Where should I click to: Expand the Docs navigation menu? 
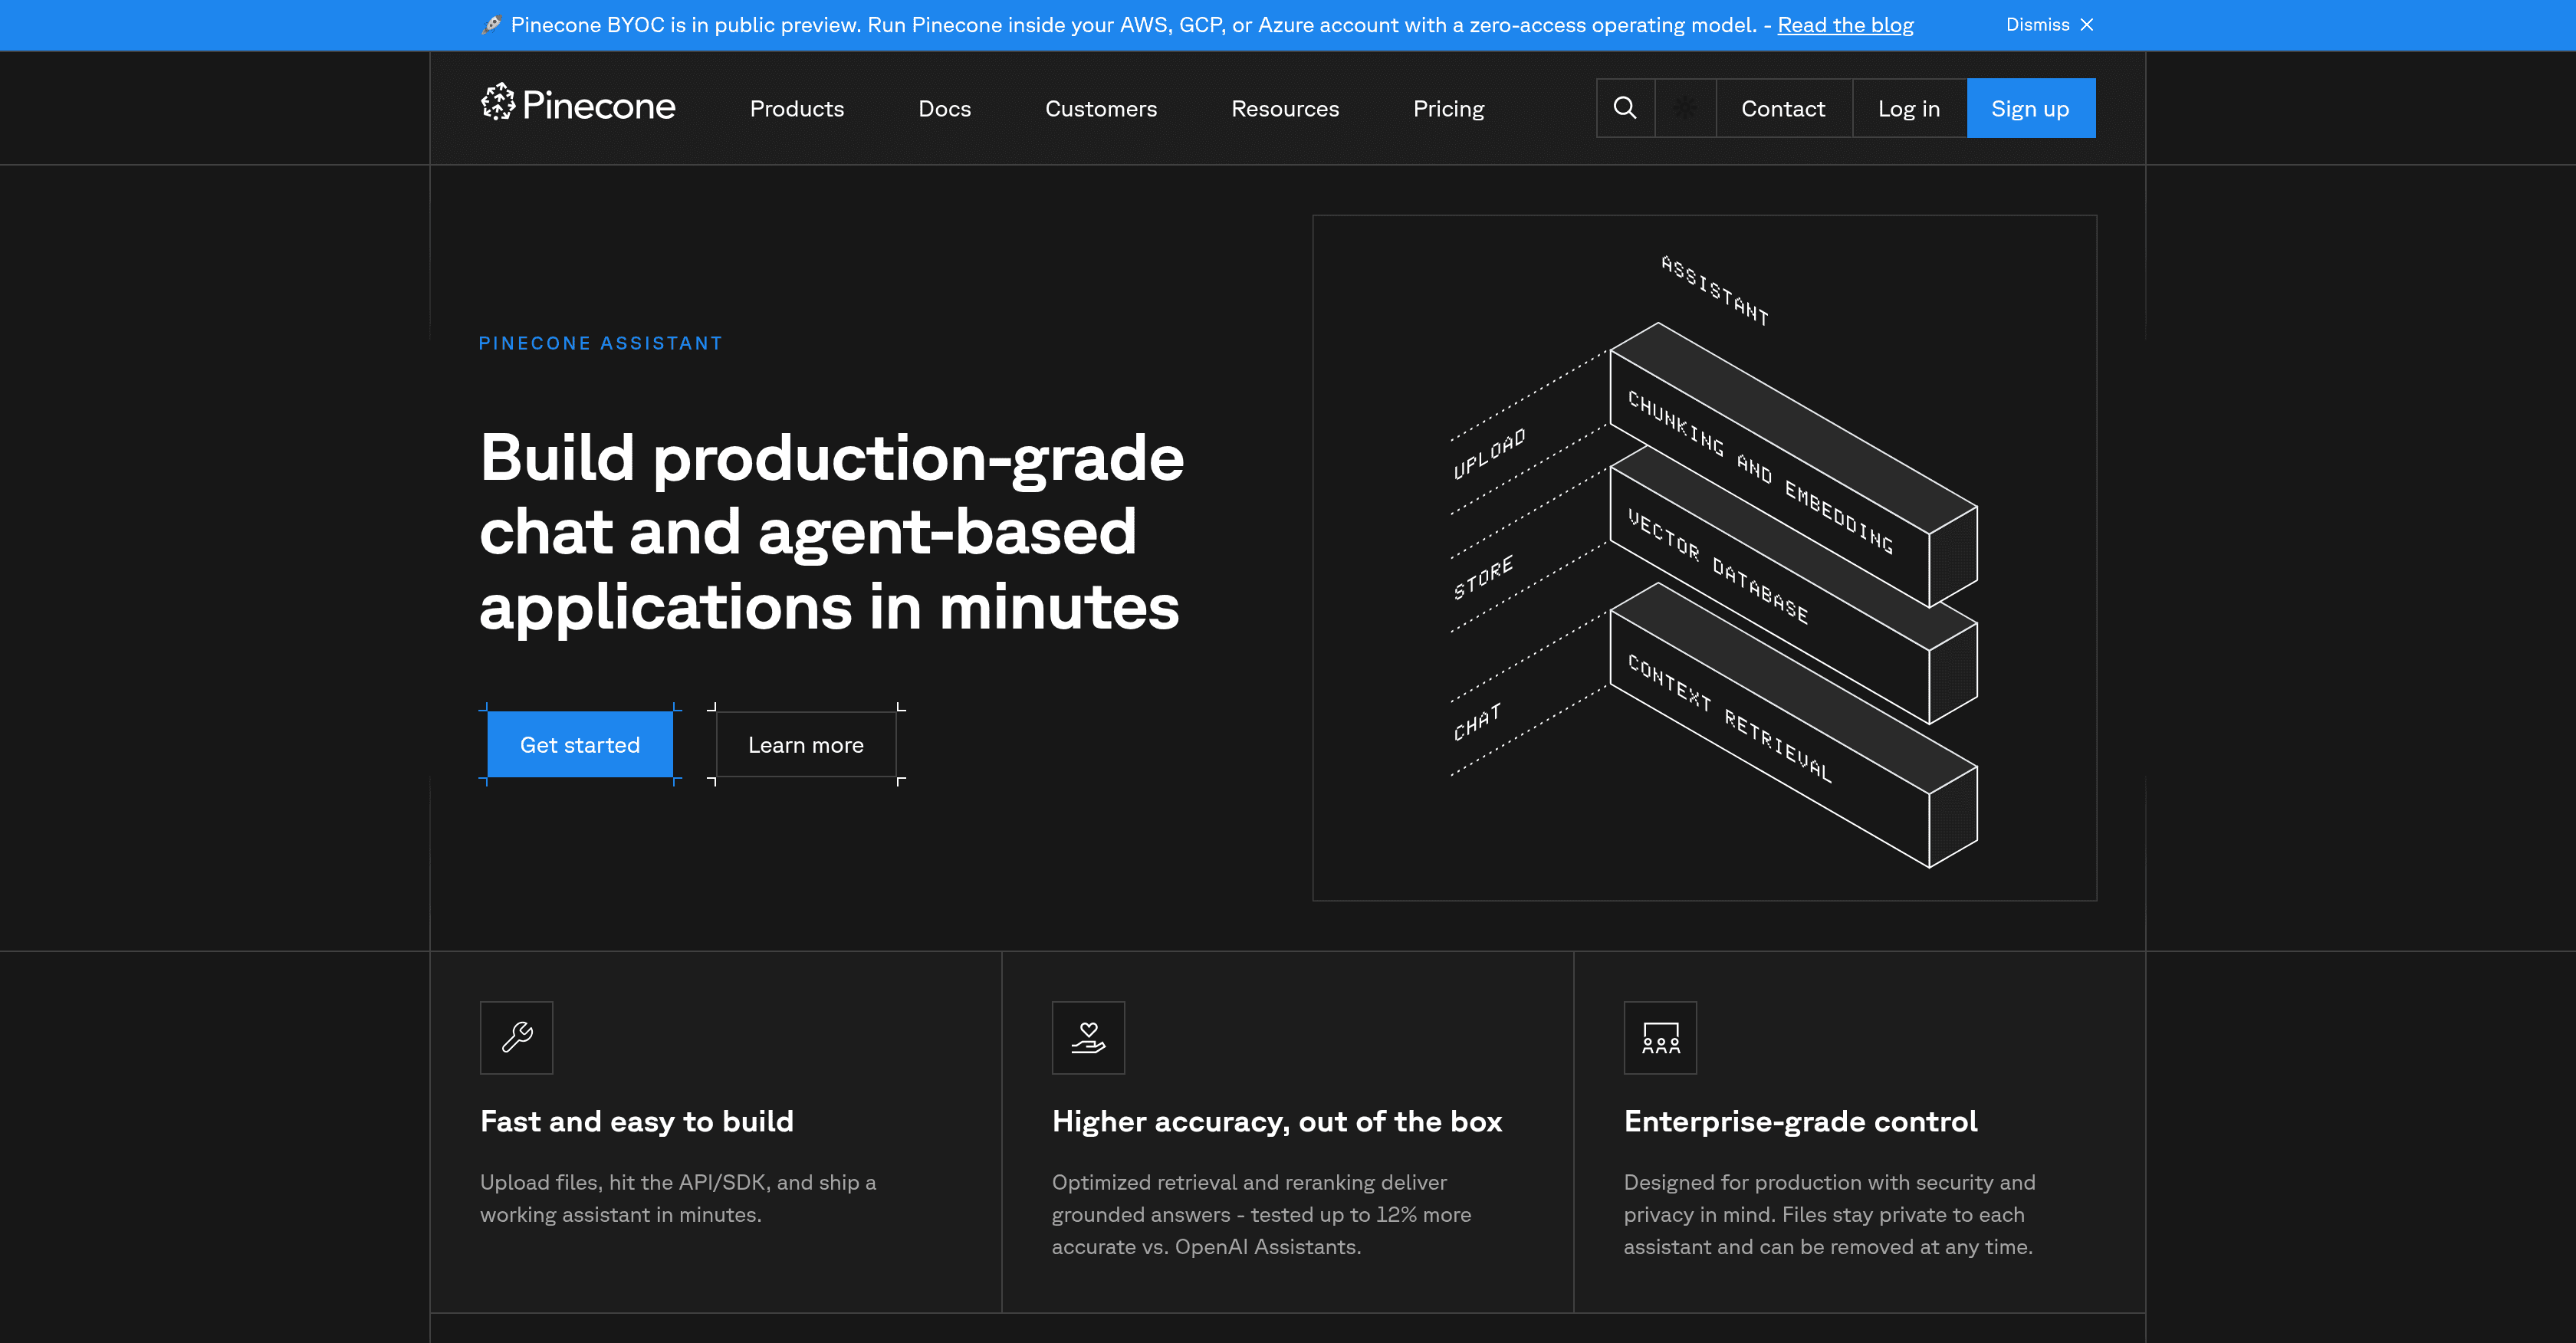944,108
